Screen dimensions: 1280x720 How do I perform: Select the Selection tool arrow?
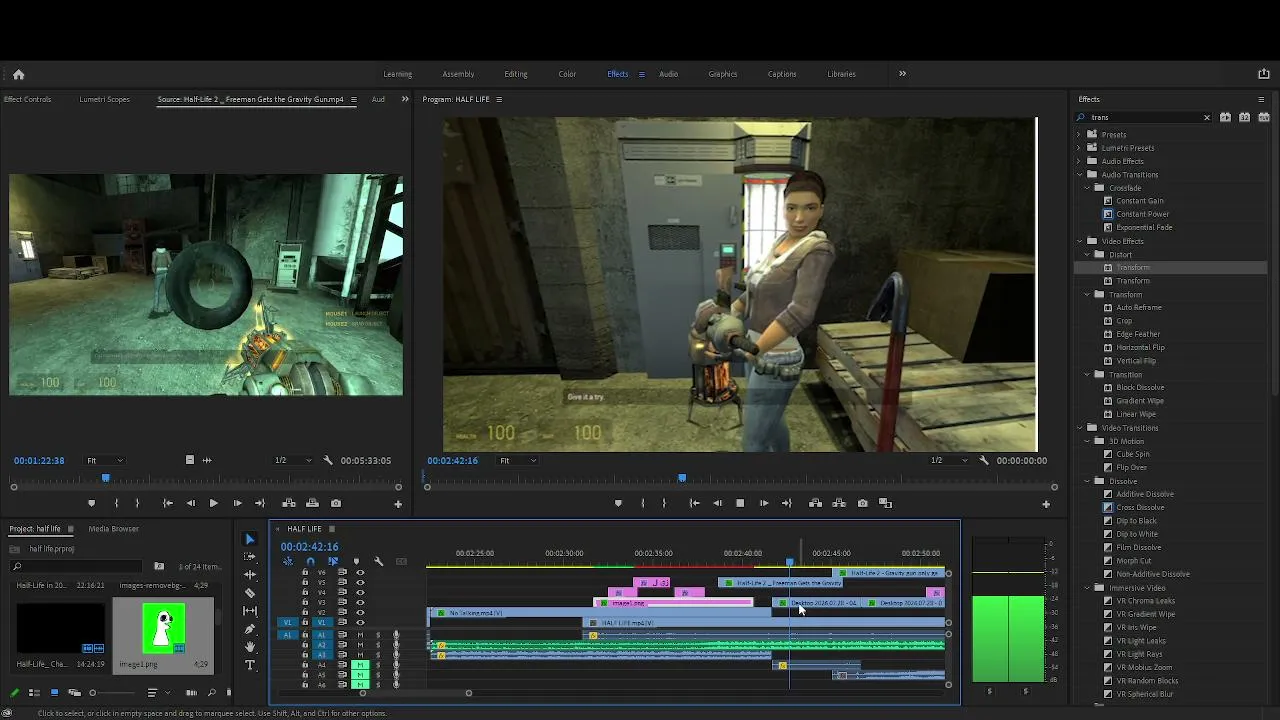tap(250, 539)
